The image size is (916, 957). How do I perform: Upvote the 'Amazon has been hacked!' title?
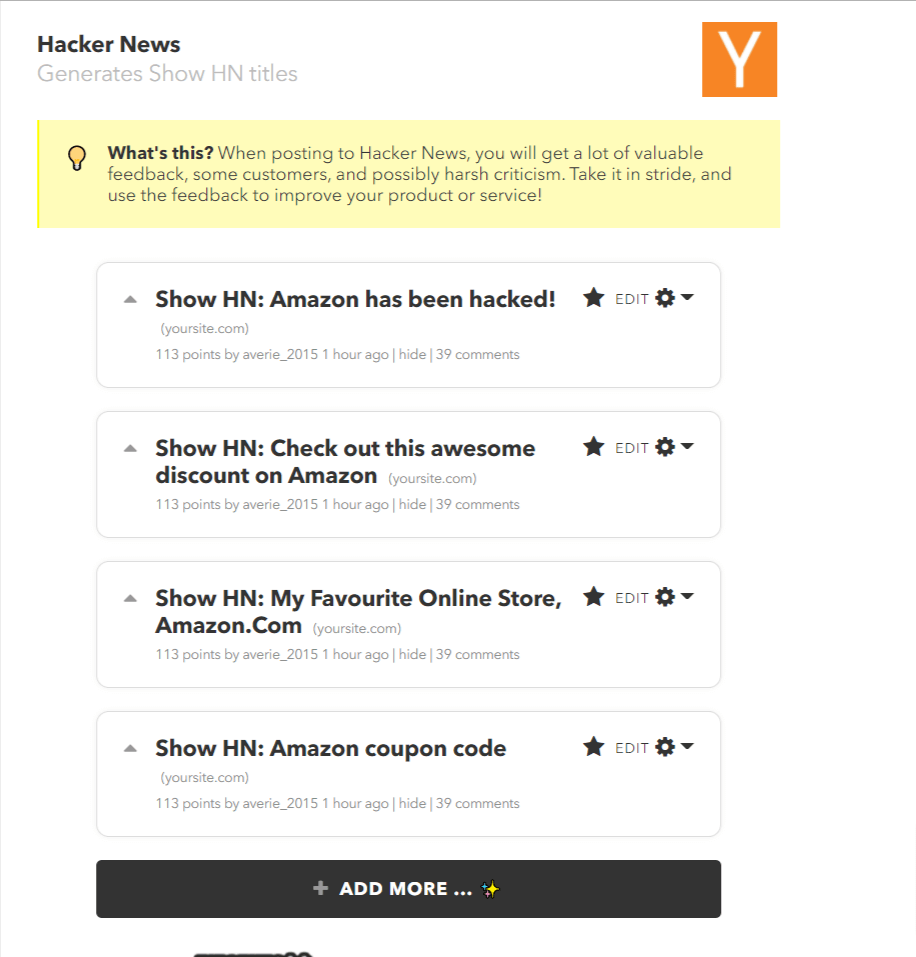coord(130,299)
